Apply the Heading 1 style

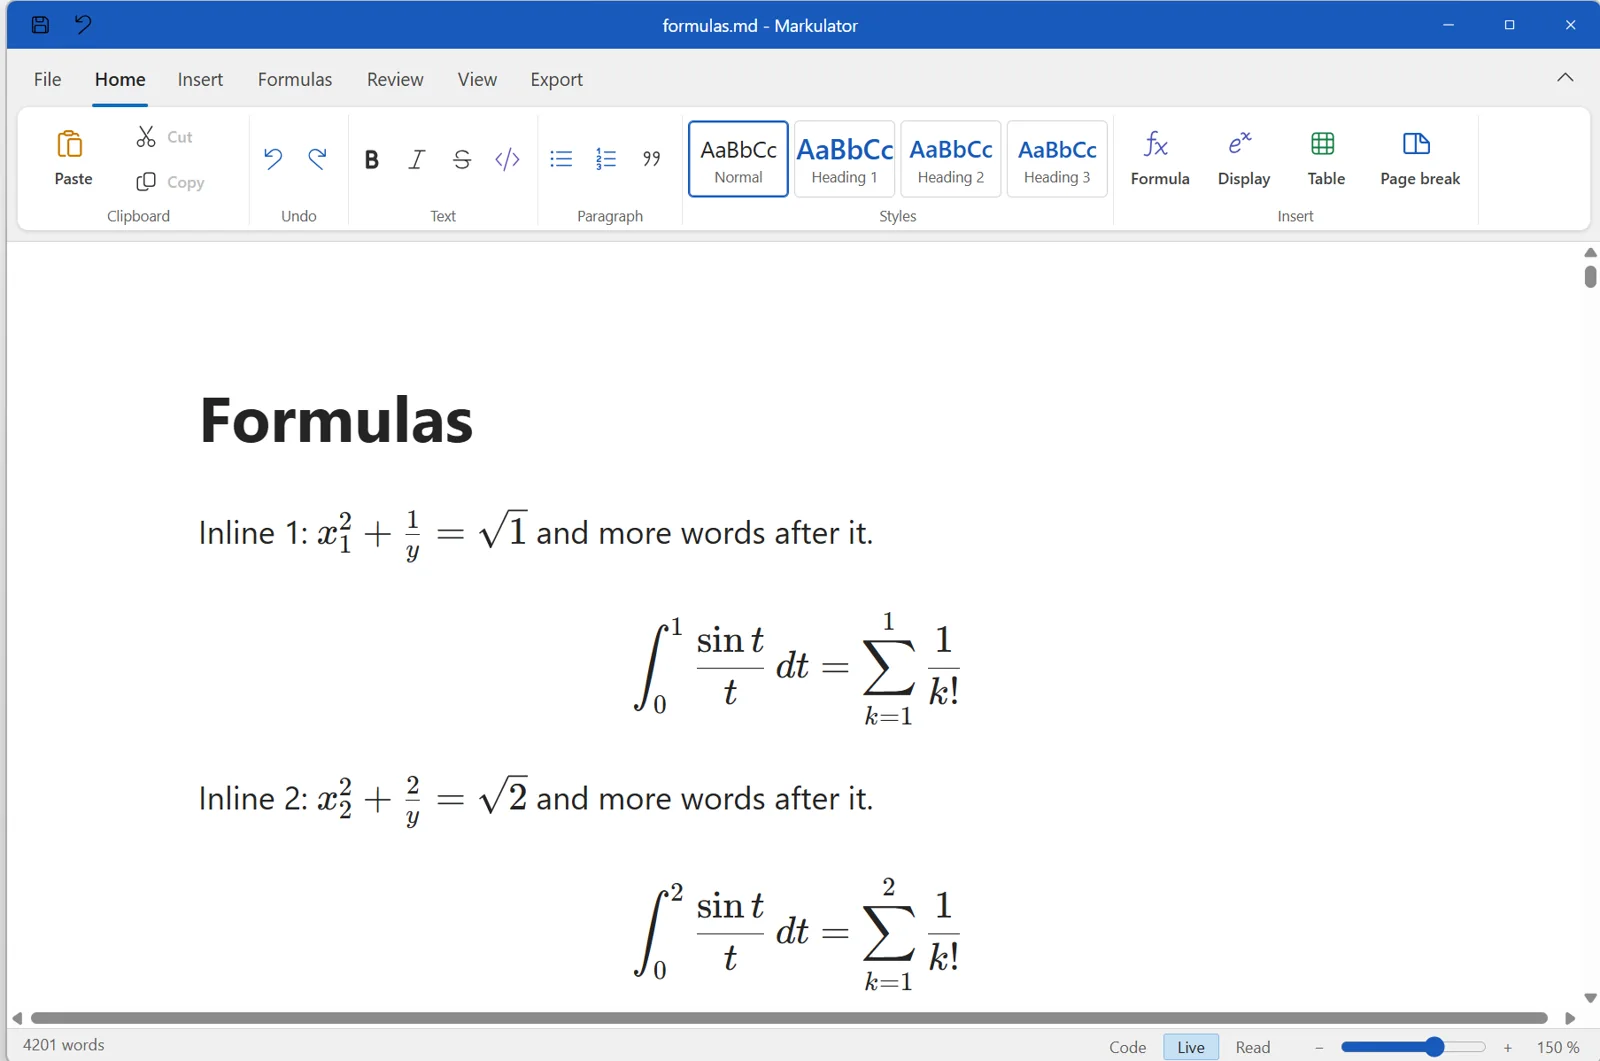[x=845, y=159]
